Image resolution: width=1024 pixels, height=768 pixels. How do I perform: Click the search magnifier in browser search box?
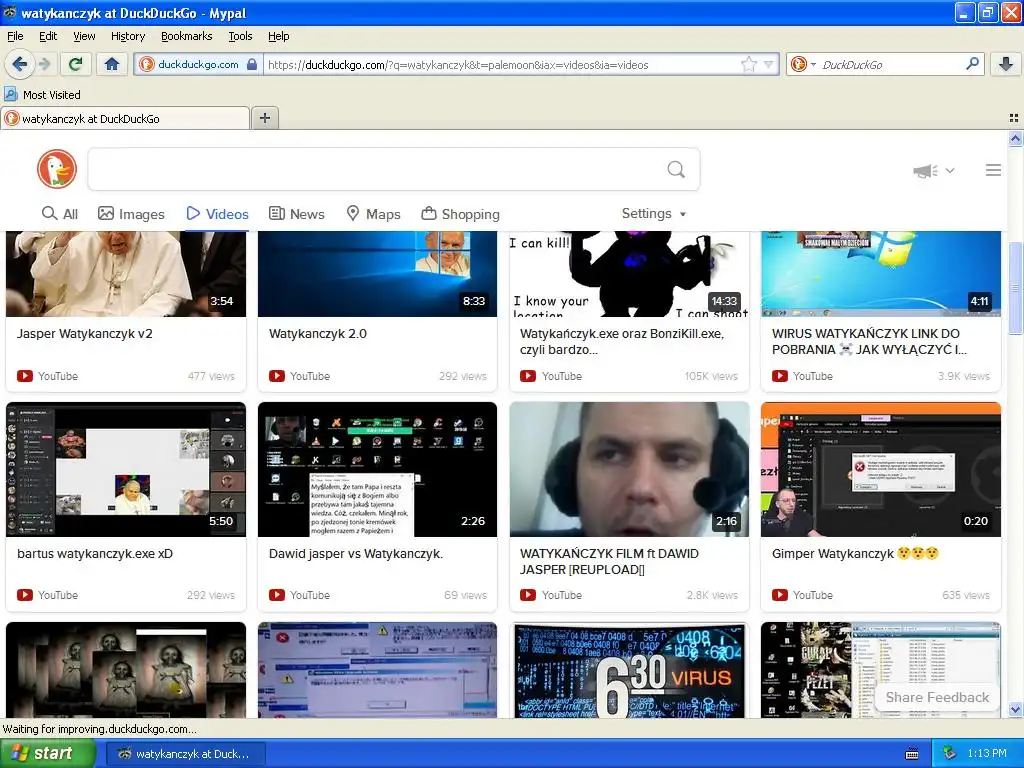(x=972, y=64)
